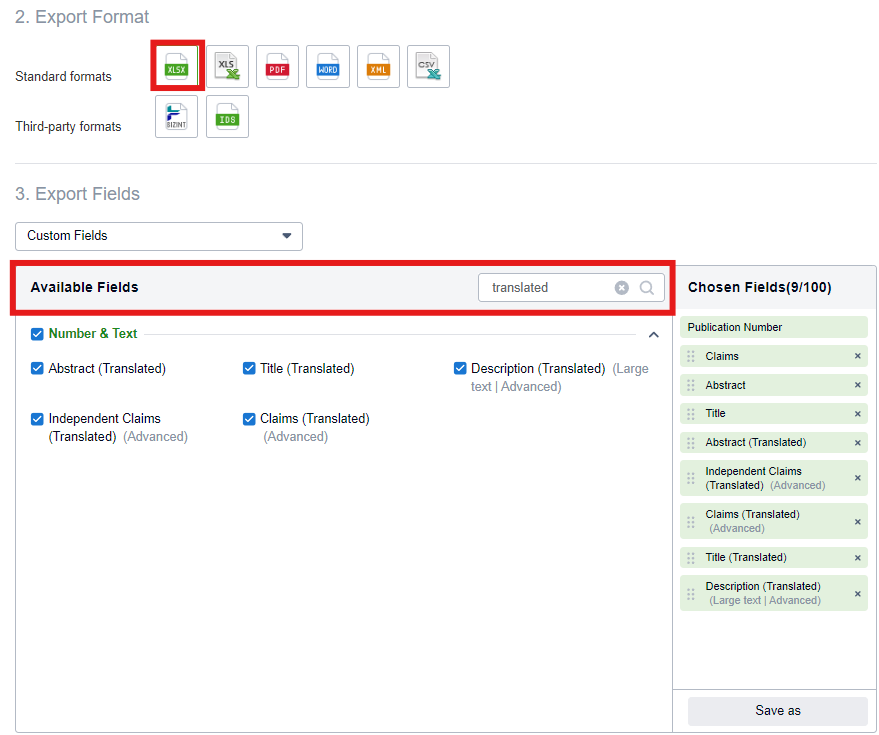
Task: Select the XLSX export format icon
Action: (177, 66)
